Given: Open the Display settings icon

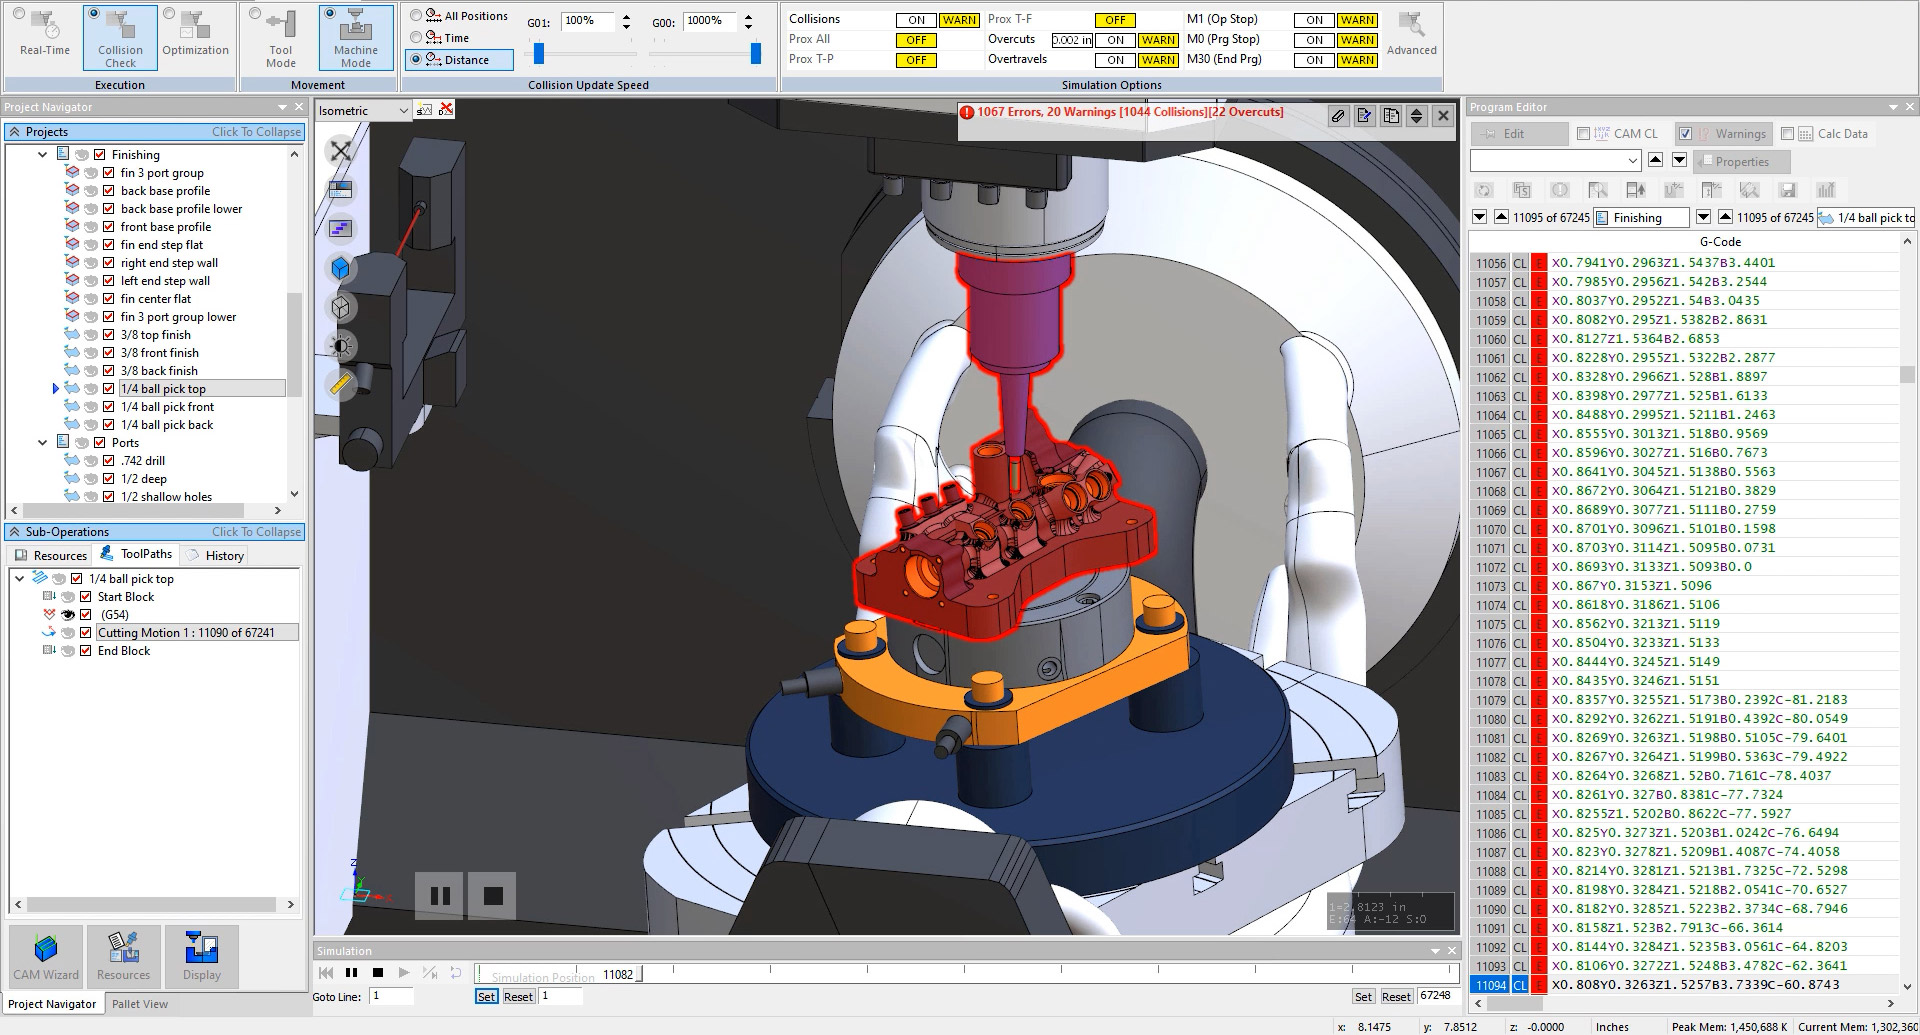Looking at the screenshot, I should [201, 956].
